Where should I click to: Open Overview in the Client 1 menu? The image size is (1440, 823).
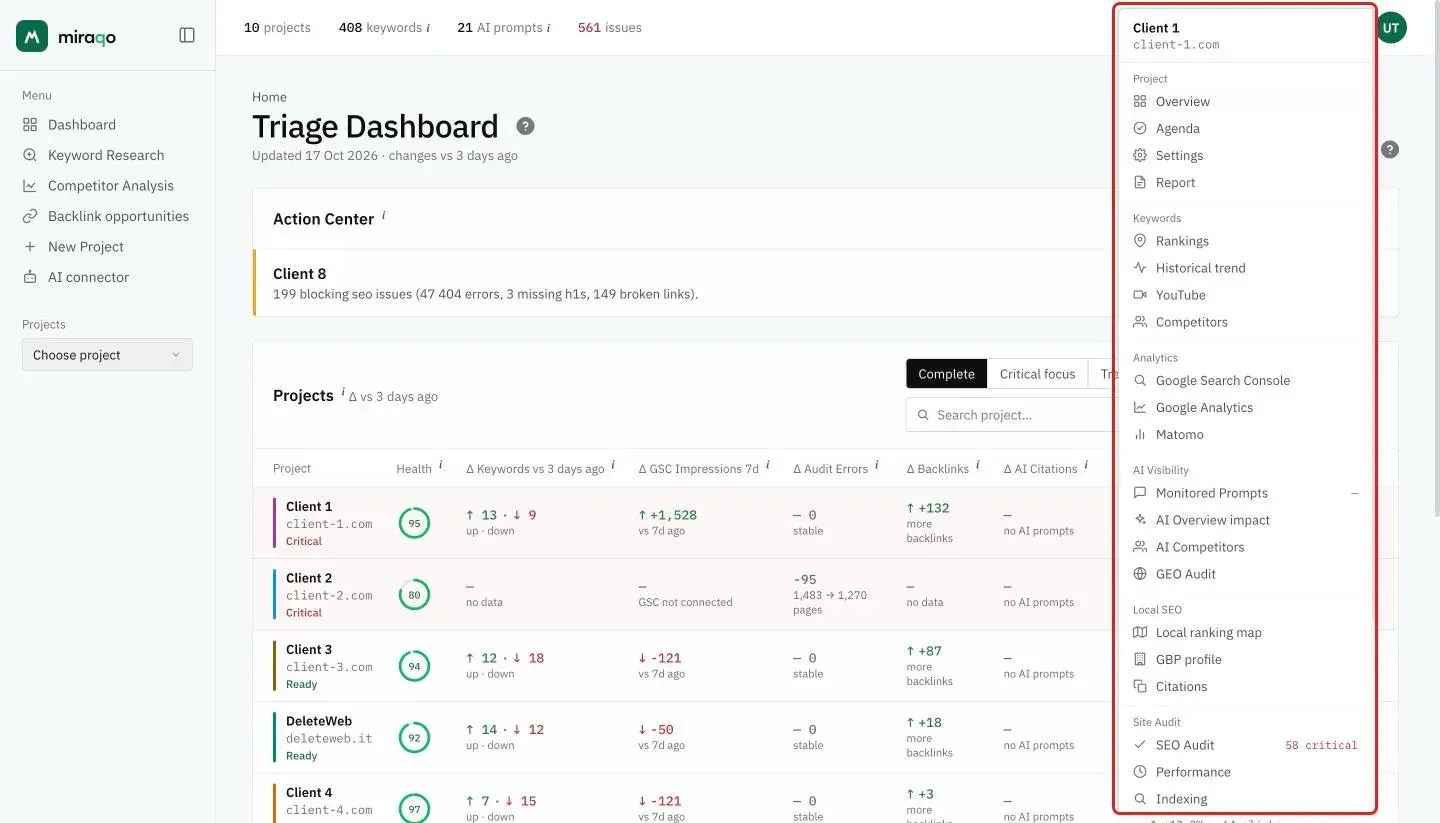(x=1245, y=102)
